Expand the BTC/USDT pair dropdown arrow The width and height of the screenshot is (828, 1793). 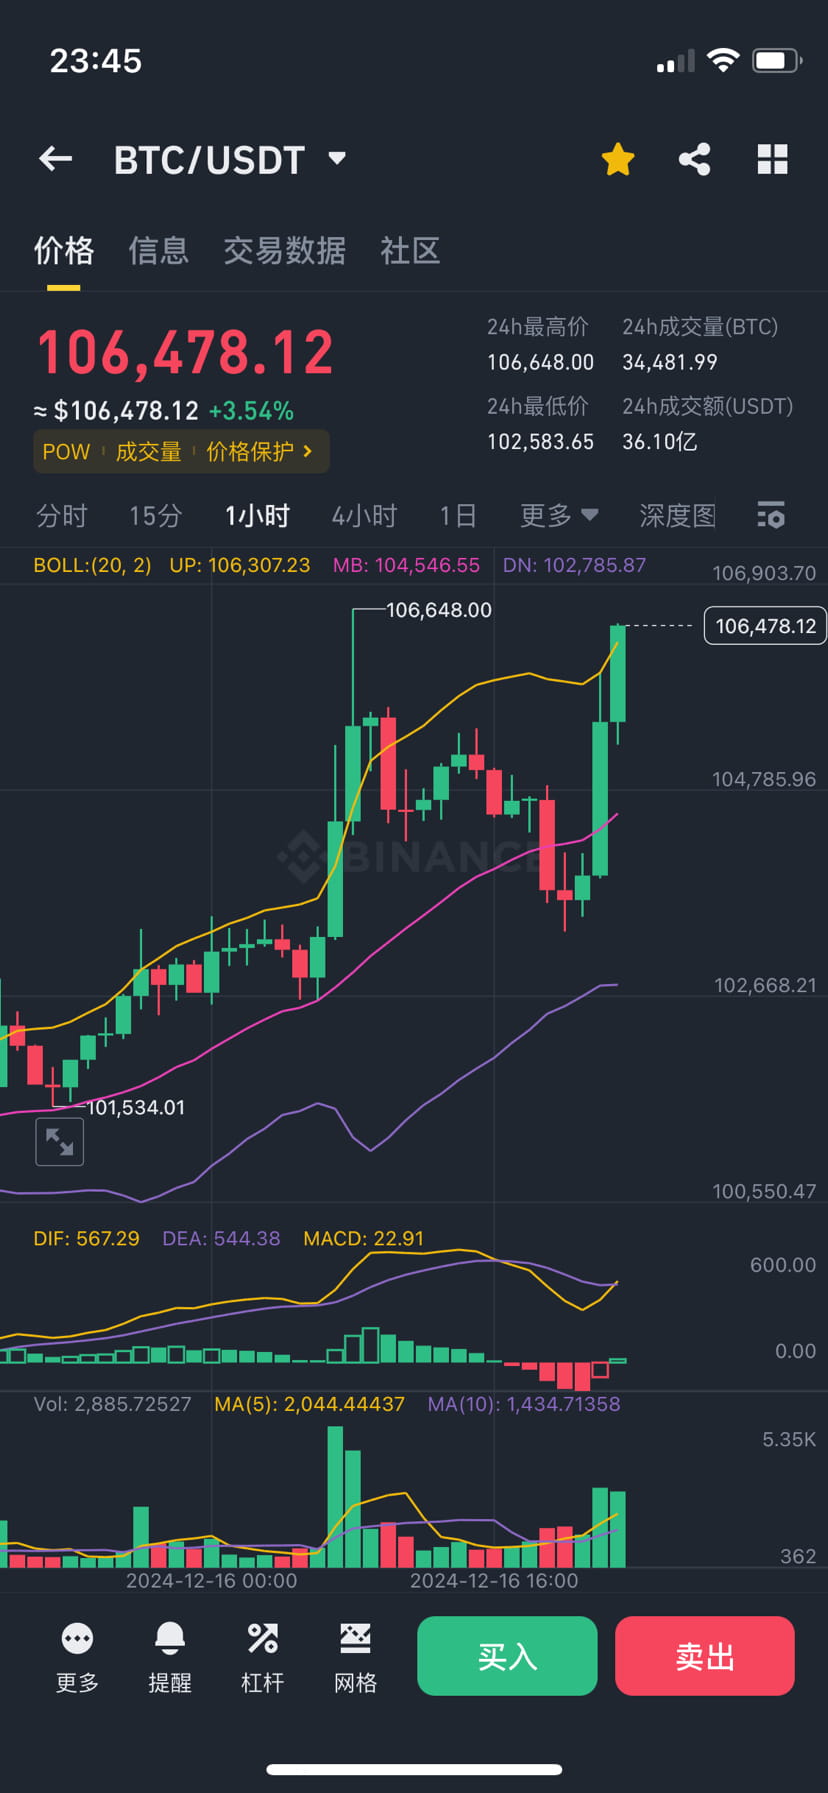(337, 158)
